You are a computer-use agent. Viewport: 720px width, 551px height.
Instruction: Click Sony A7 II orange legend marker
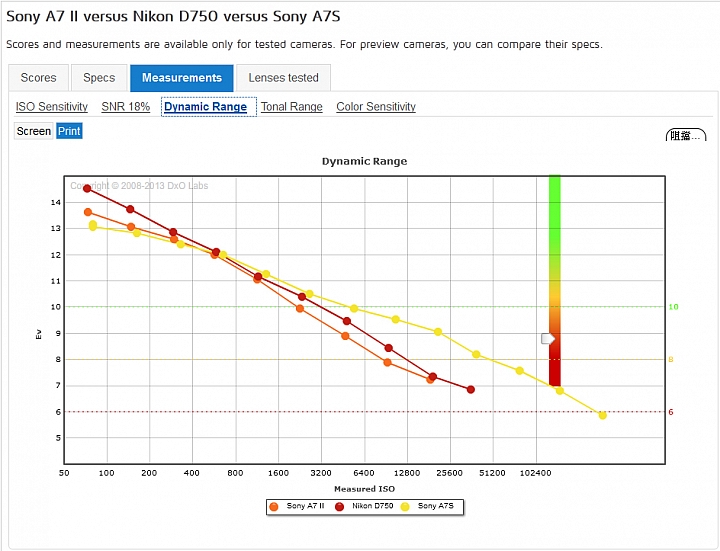(x=274, y=506)
